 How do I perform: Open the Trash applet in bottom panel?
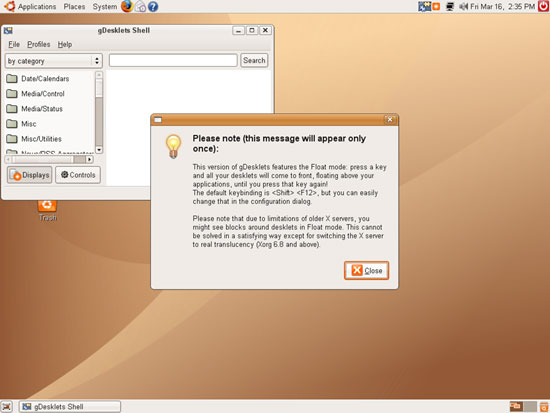[544, 407]
